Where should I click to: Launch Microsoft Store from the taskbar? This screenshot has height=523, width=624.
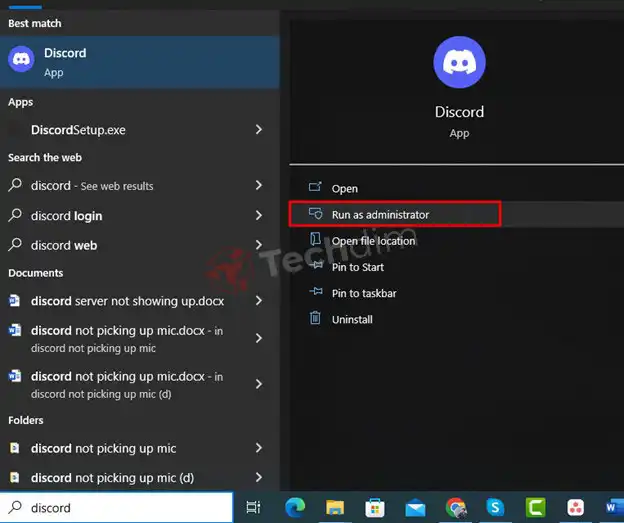coord(377,508)
